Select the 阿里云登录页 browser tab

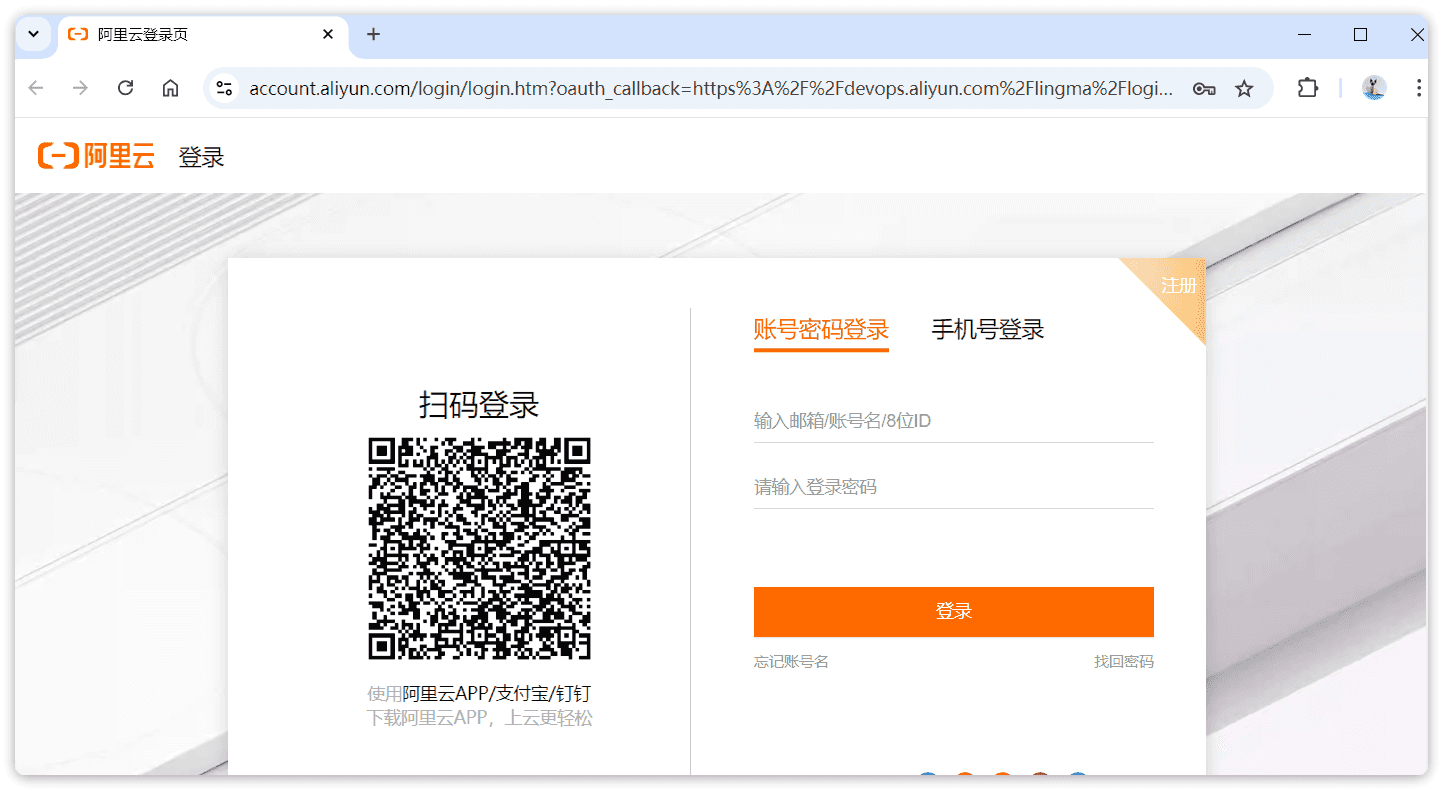tap(203, 34)
